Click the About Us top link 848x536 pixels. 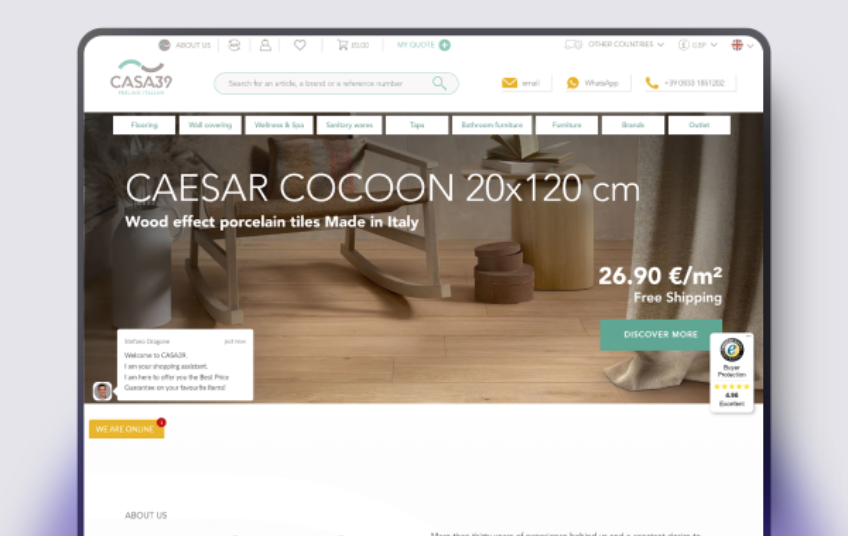(193, 45)
